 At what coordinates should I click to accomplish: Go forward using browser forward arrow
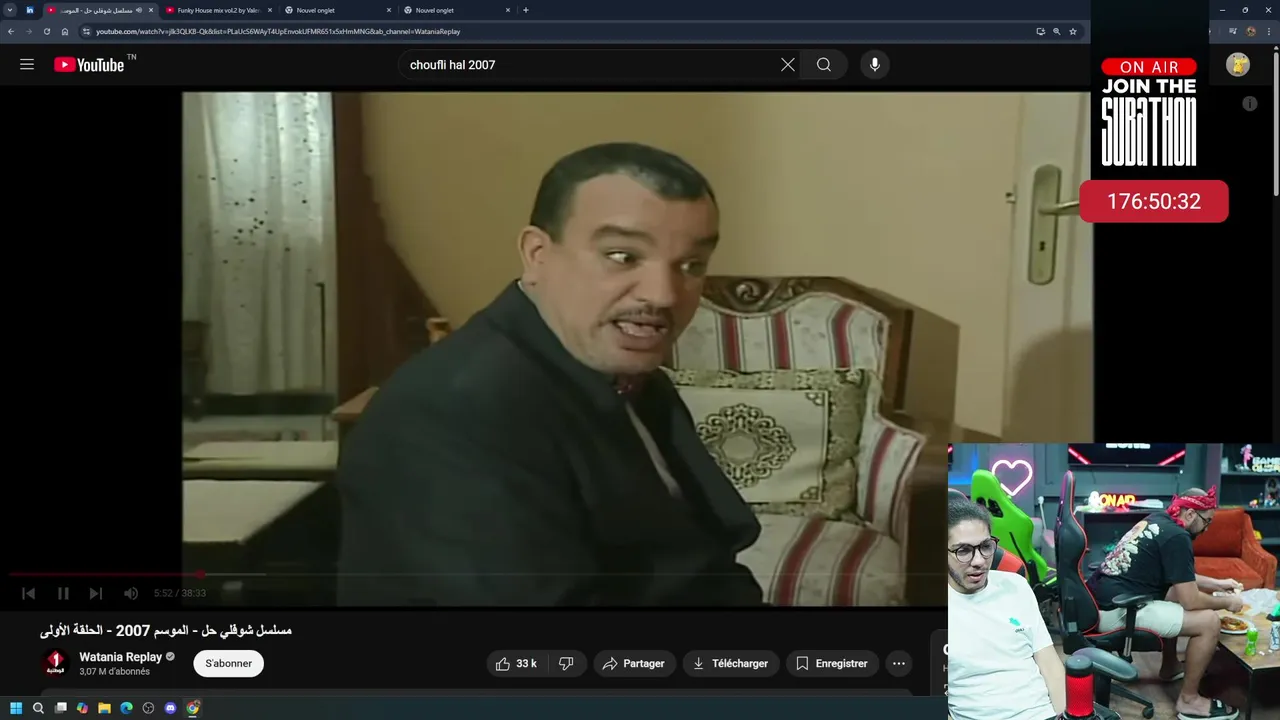coord(28,31)
